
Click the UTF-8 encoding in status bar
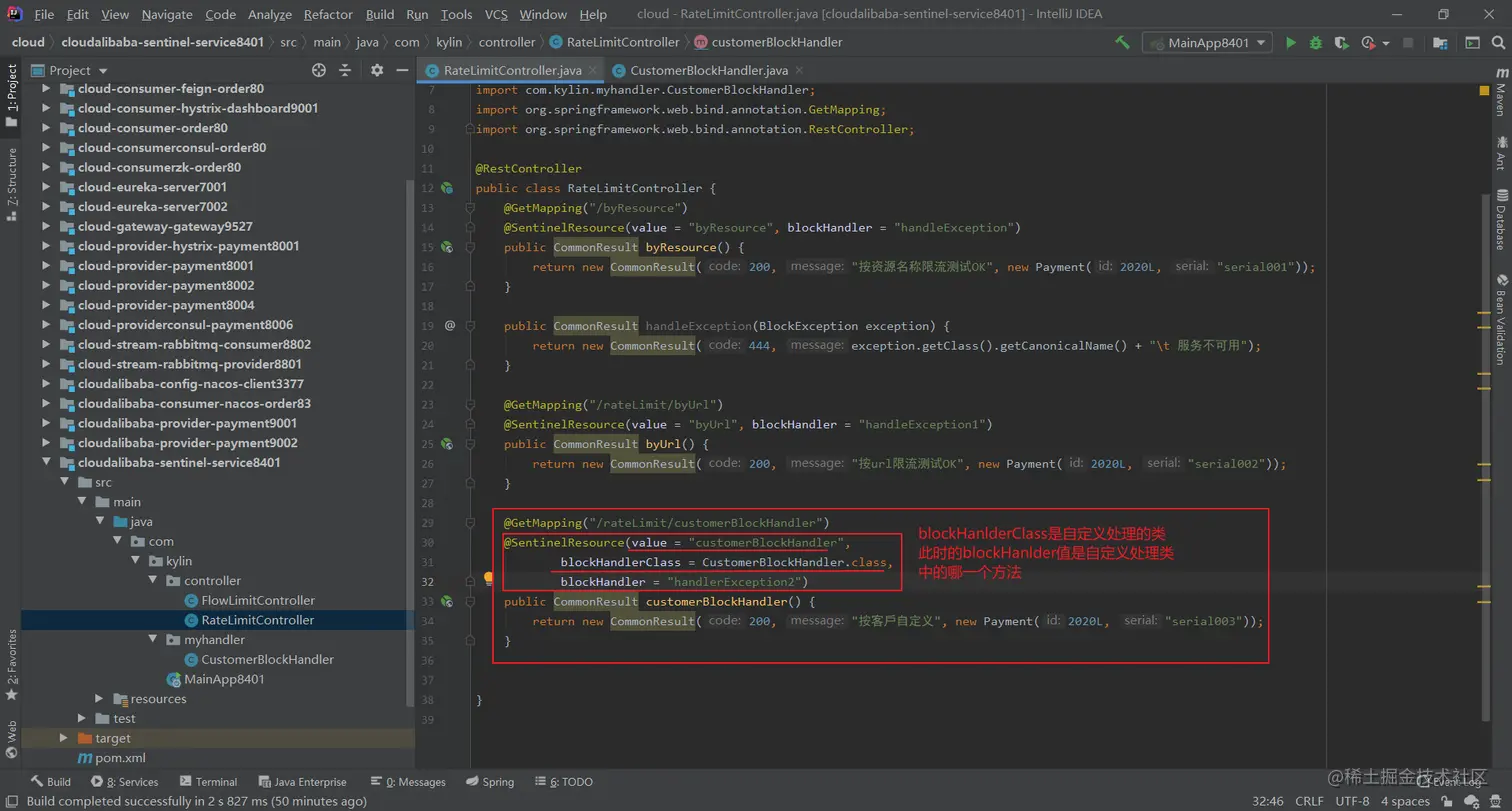(x=1352, y=801)
